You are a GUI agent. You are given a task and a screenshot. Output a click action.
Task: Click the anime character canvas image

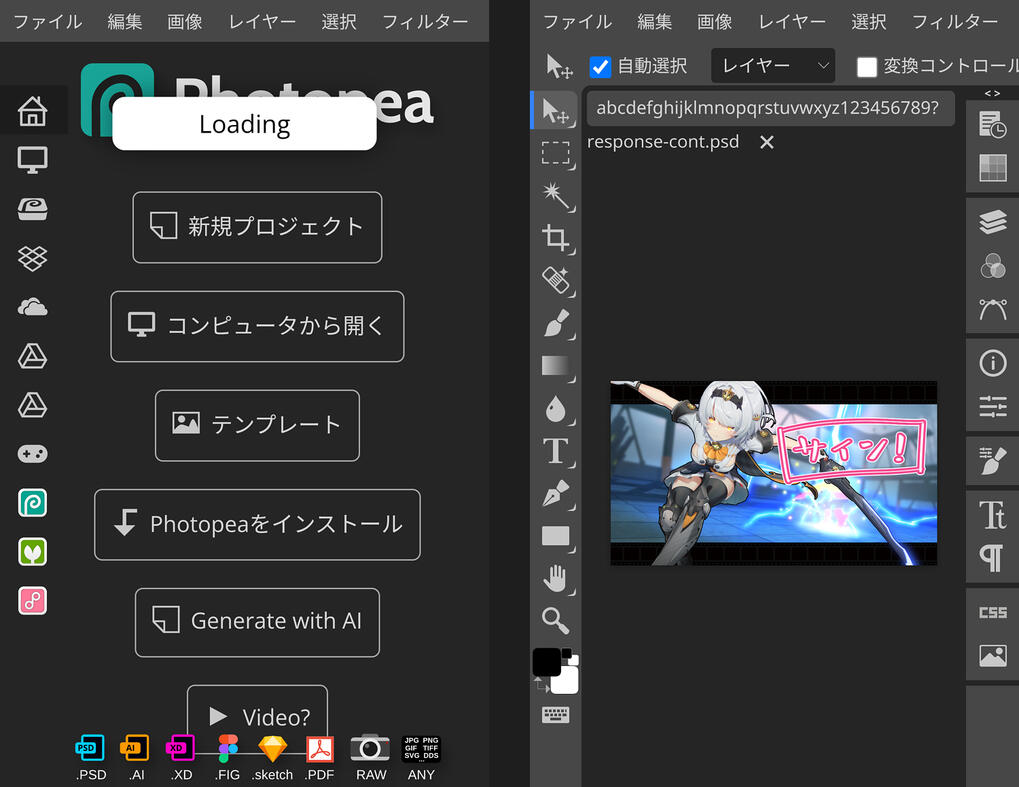coord(773,472)
